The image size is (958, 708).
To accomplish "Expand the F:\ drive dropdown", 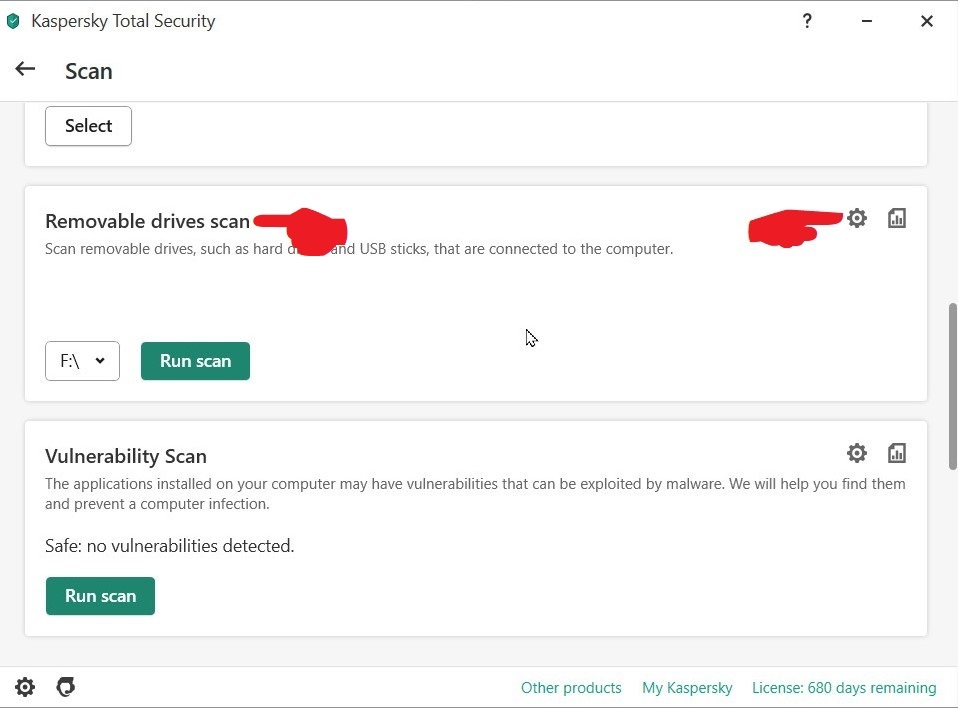I will [x=82, y=361].
